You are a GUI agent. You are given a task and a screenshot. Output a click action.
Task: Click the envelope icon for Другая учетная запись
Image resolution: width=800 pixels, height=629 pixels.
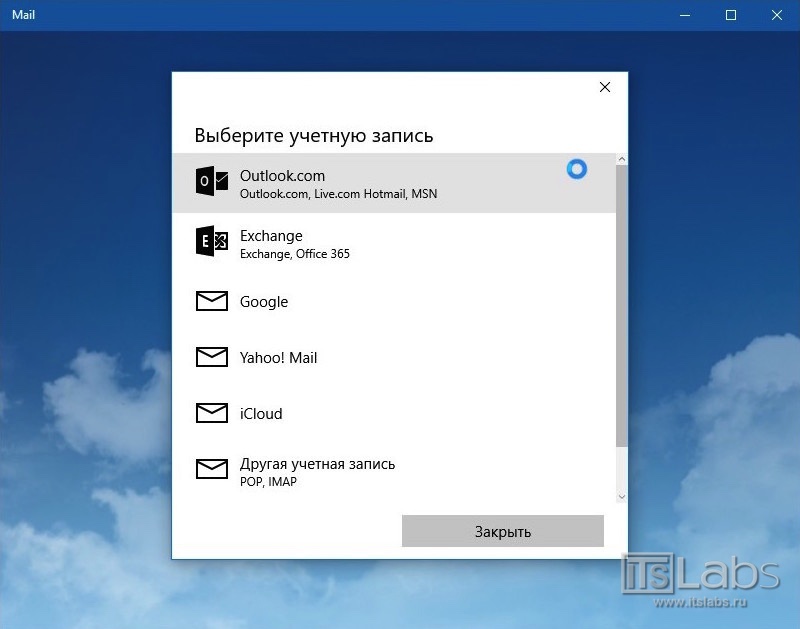click(x=212, y=469)
